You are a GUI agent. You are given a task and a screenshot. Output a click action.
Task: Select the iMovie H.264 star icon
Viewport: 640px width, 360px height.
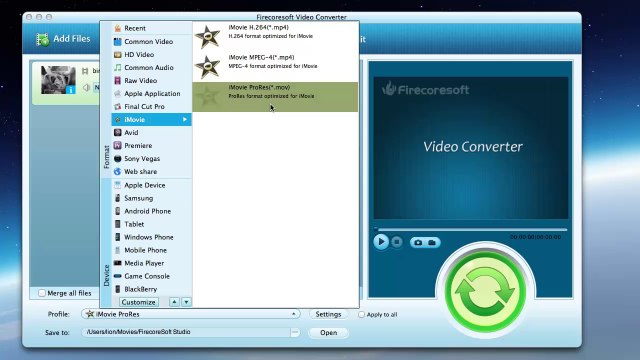pos(207,36)
